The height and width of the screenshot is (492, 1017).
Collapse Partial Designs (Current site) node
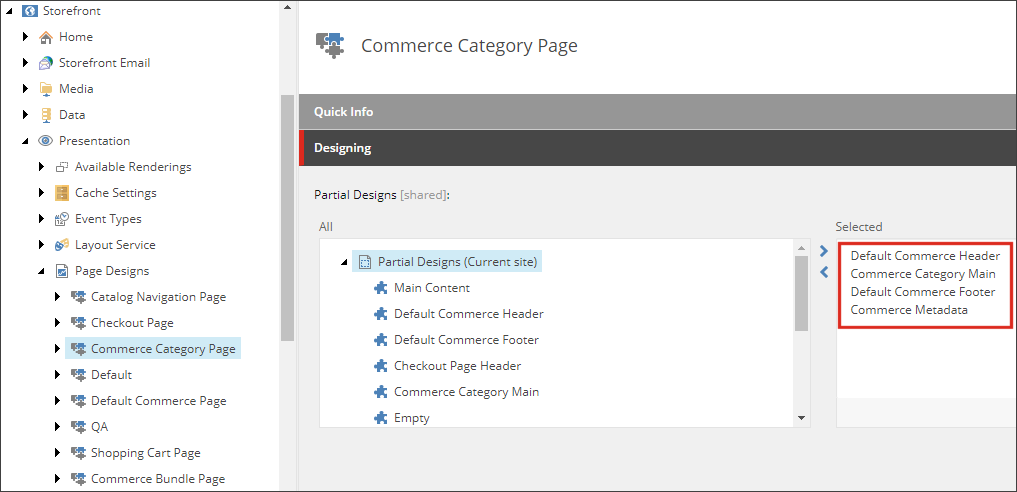(x=344, y=263)
